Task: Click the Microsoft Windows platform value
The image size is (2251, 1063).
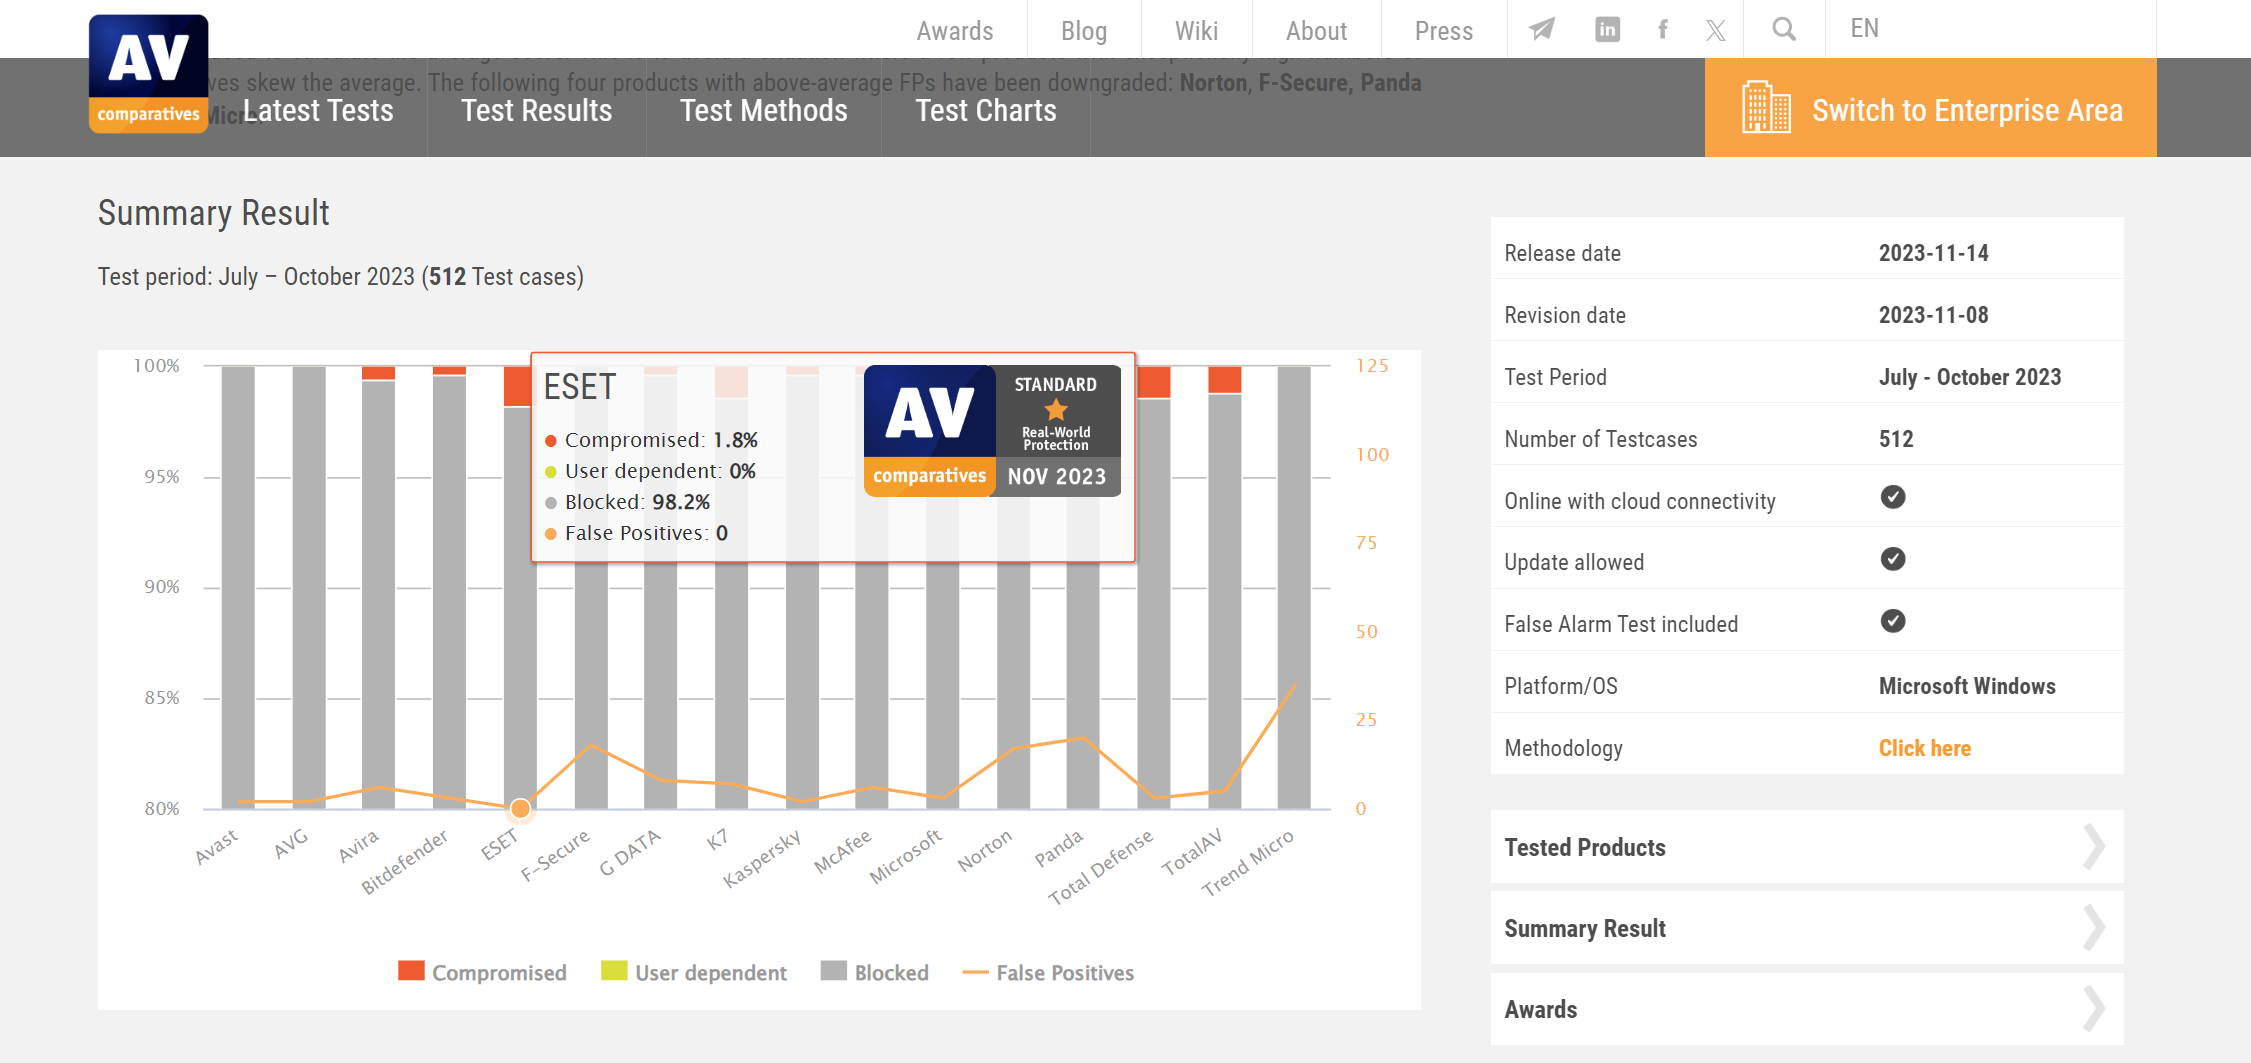Action: (x=1967, y=686)
